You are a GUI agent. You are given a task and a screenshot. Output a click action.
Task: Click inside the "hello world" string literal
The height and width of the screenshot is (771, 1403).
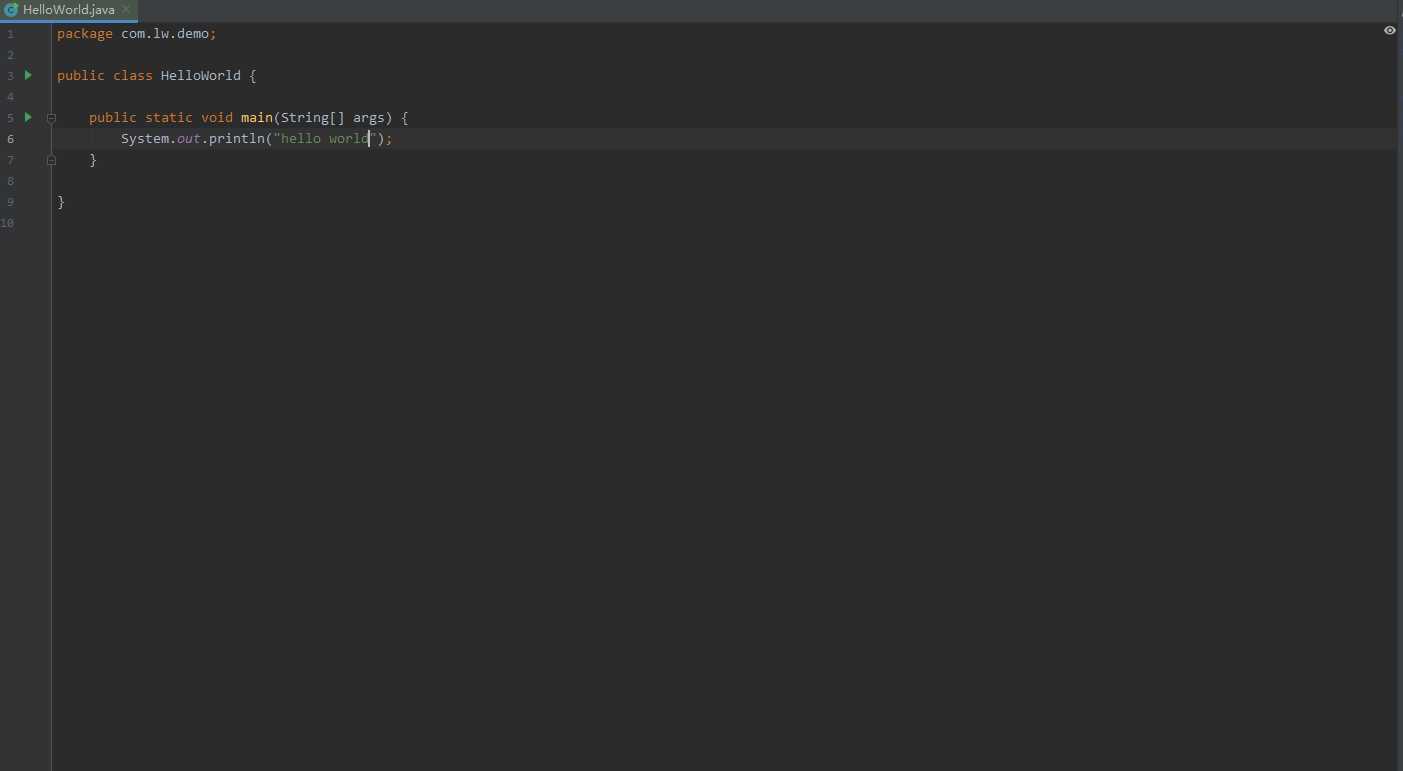coord(325,138)
